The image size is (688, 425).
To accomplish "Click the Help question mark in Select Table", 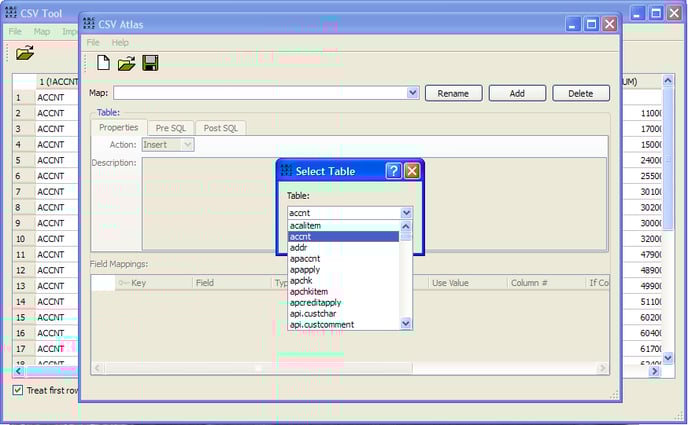I will [393, 171].
